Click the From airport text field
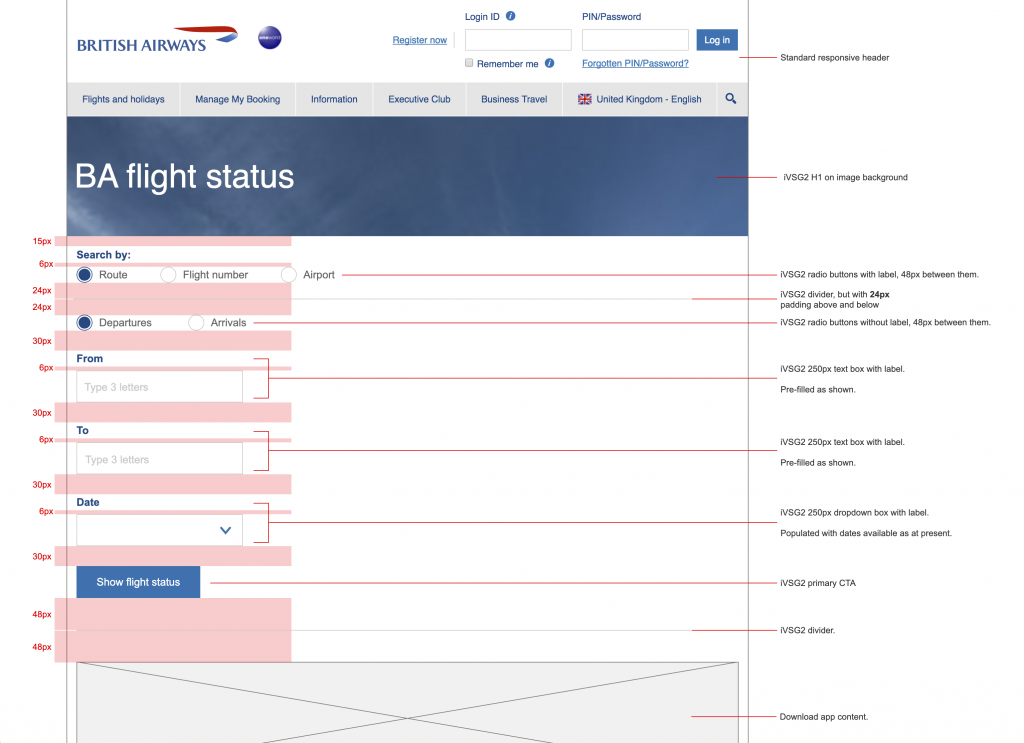 (x=160, y=387)
